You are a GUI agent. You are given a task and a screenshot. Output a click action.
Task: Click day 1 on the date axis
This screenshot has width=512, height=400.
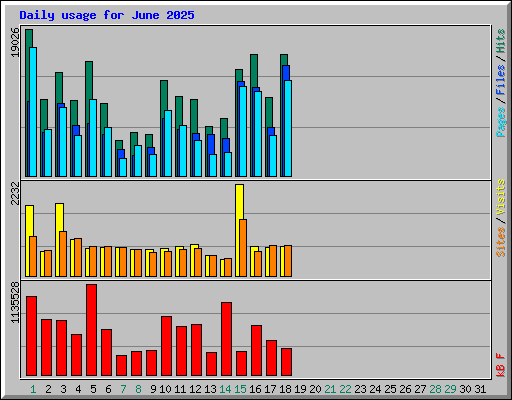(x=33, y=389)
